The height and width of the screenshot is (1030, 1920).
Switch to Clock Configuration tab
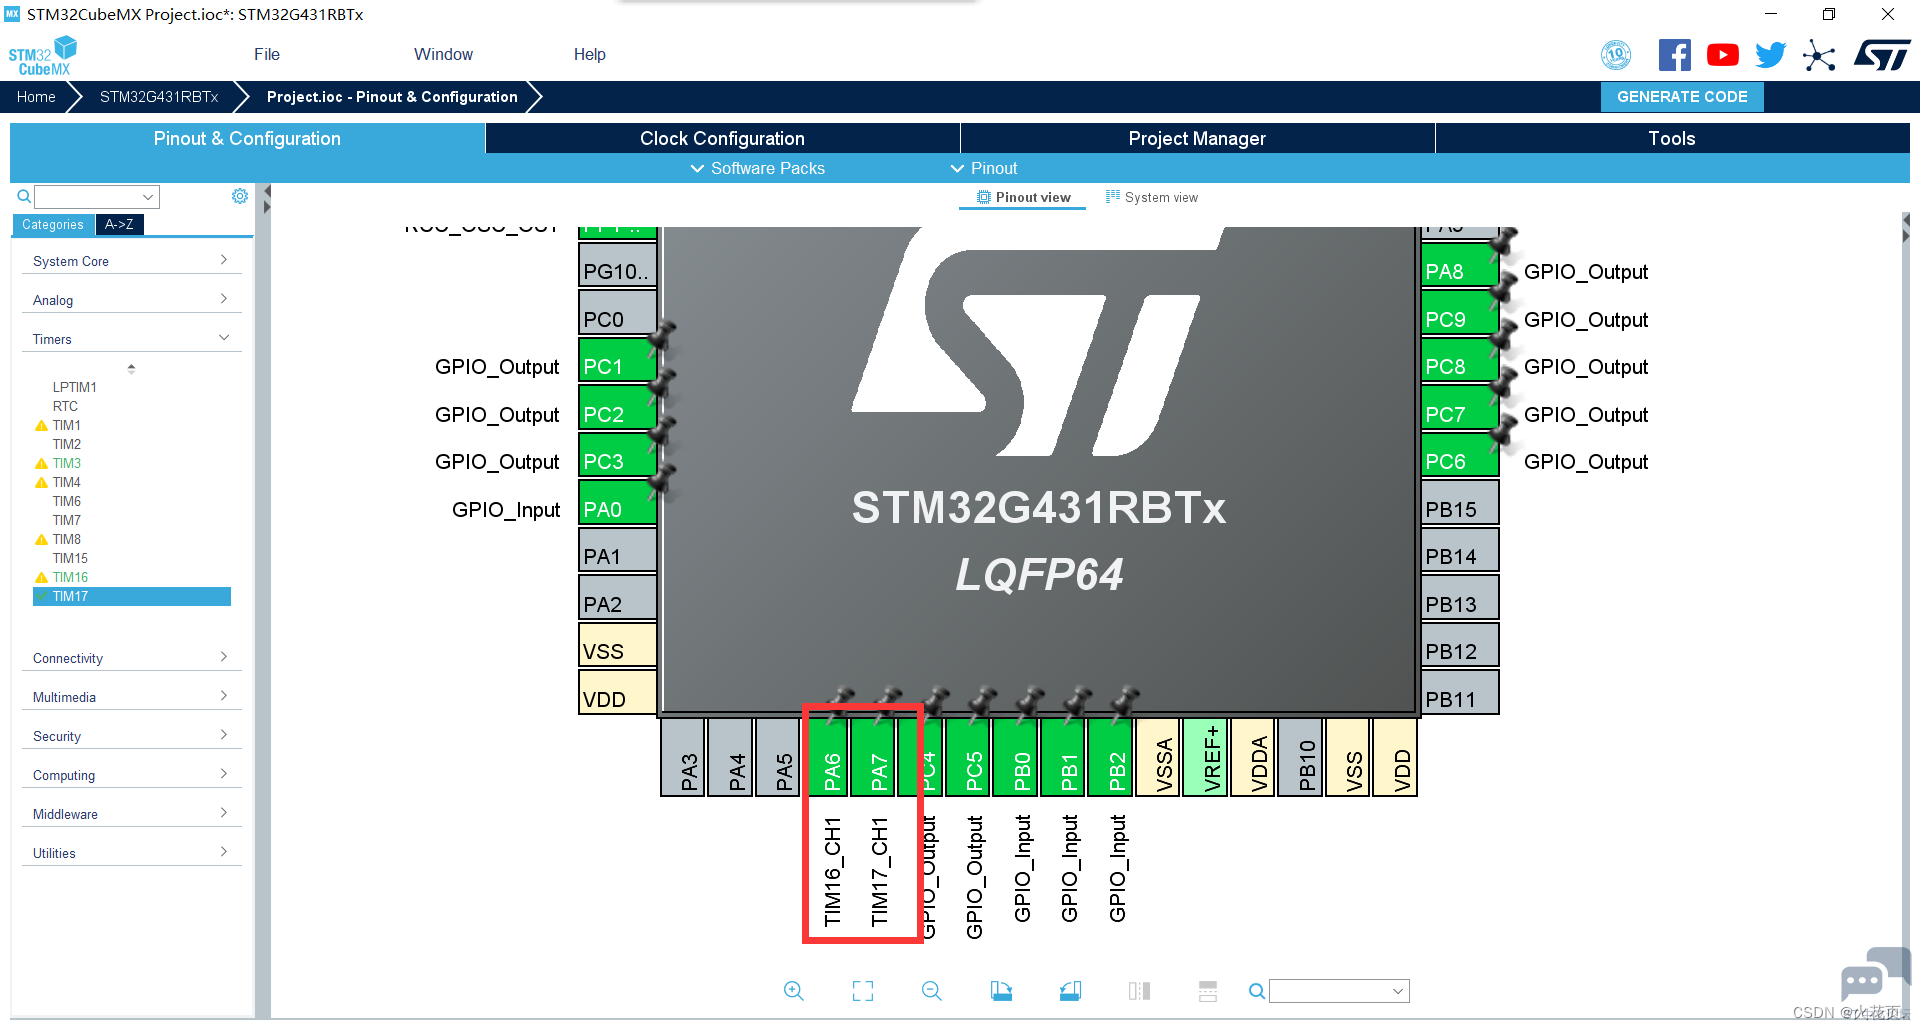[x=722, y=138]
